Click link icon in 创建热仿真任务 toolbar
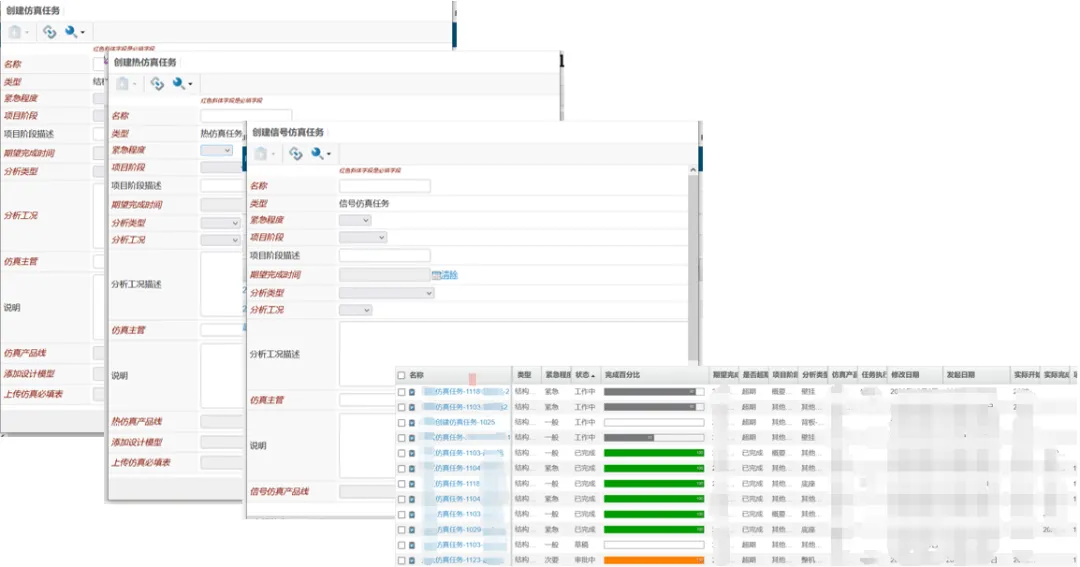This screenshot has width=1080, height=567. pyautogui.click(x=157, y=84)
